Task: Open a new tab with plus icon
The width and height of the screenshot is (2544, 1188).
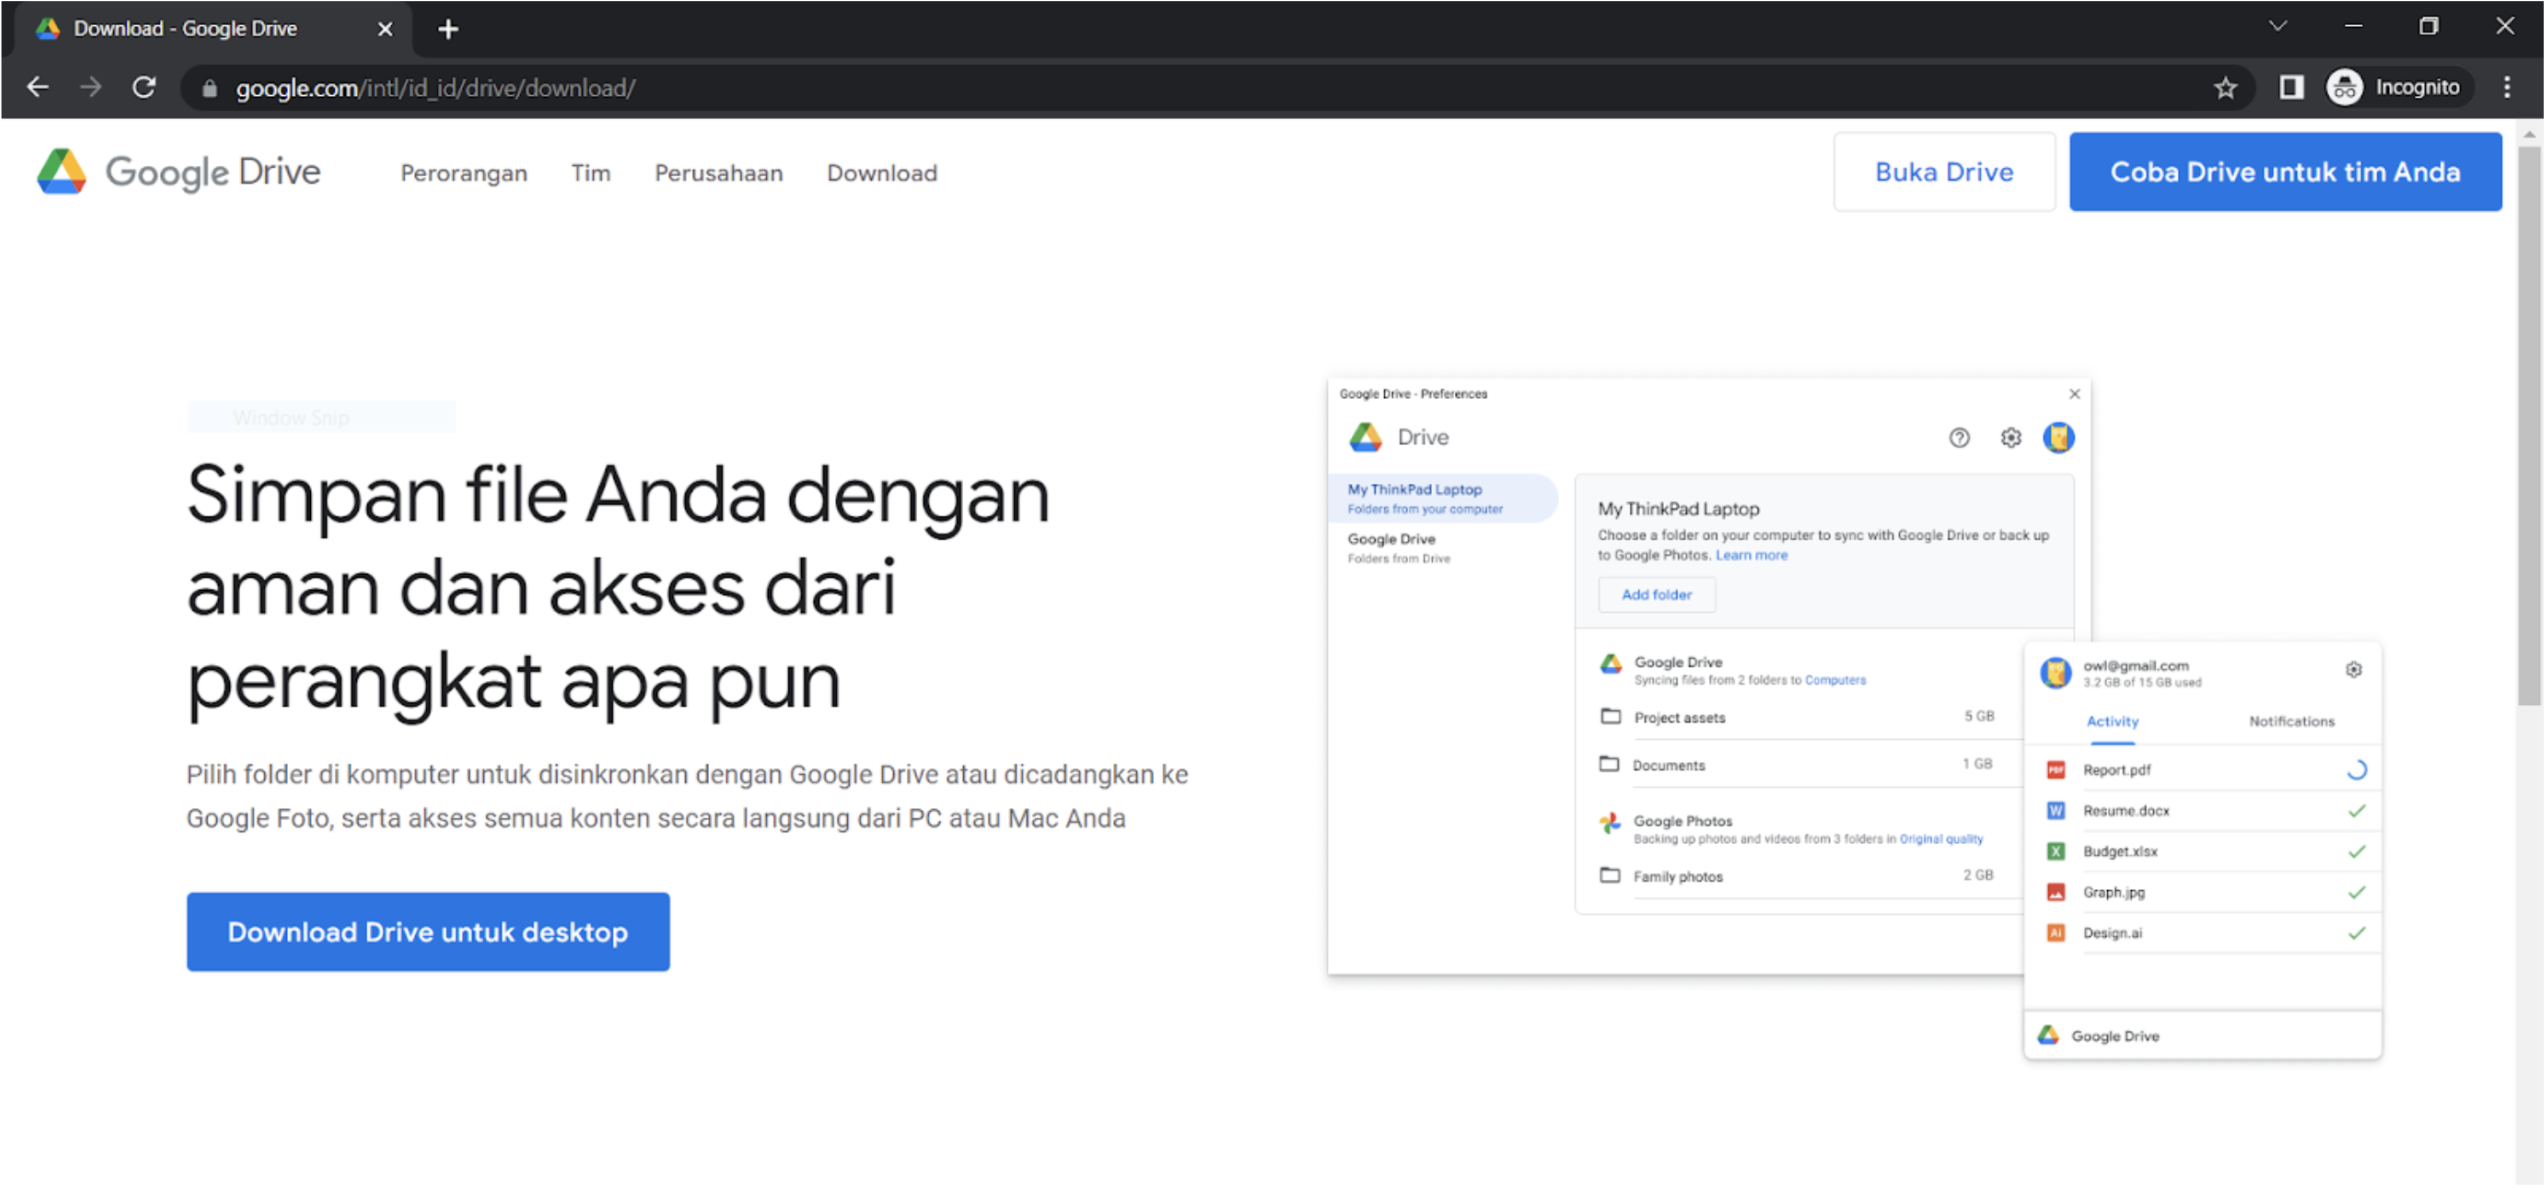Action: [x=448, y=29]
